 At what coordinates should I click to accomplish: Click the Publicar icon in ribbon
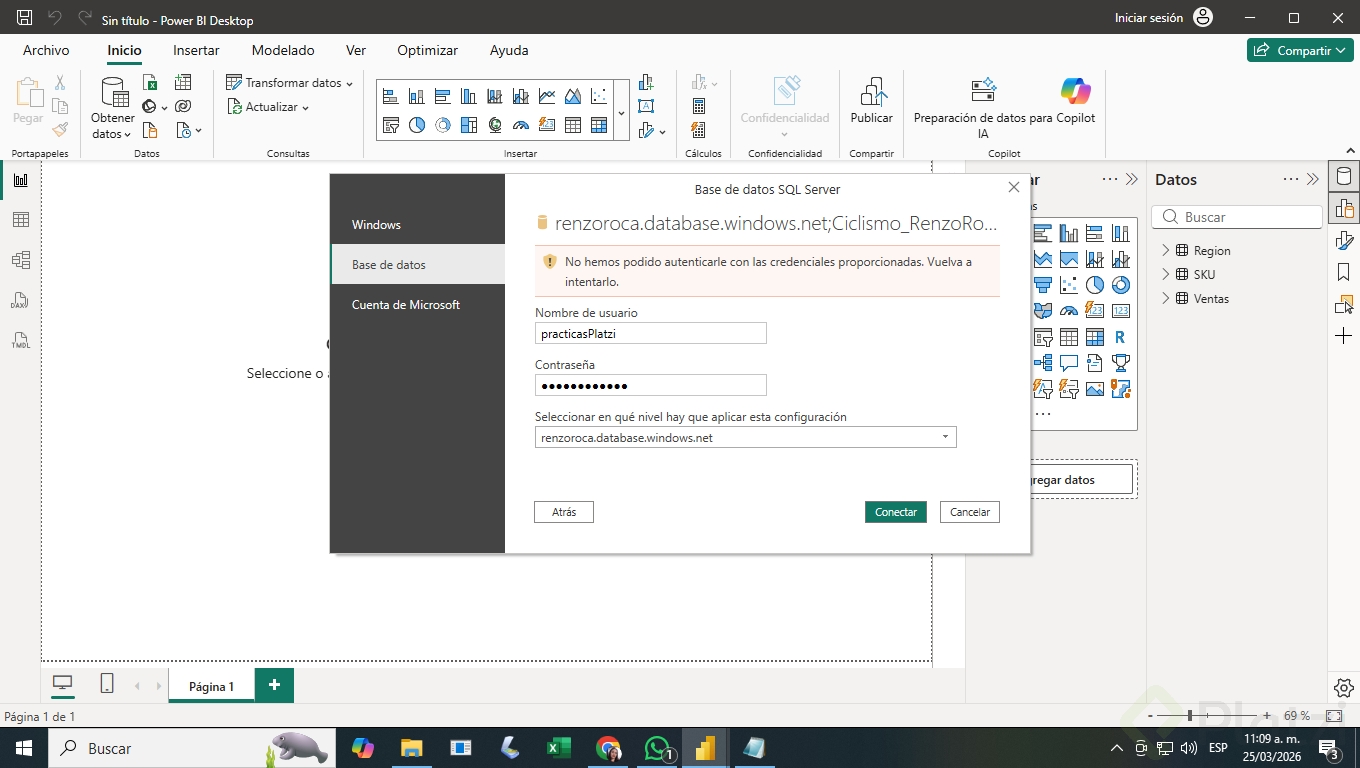872,92
